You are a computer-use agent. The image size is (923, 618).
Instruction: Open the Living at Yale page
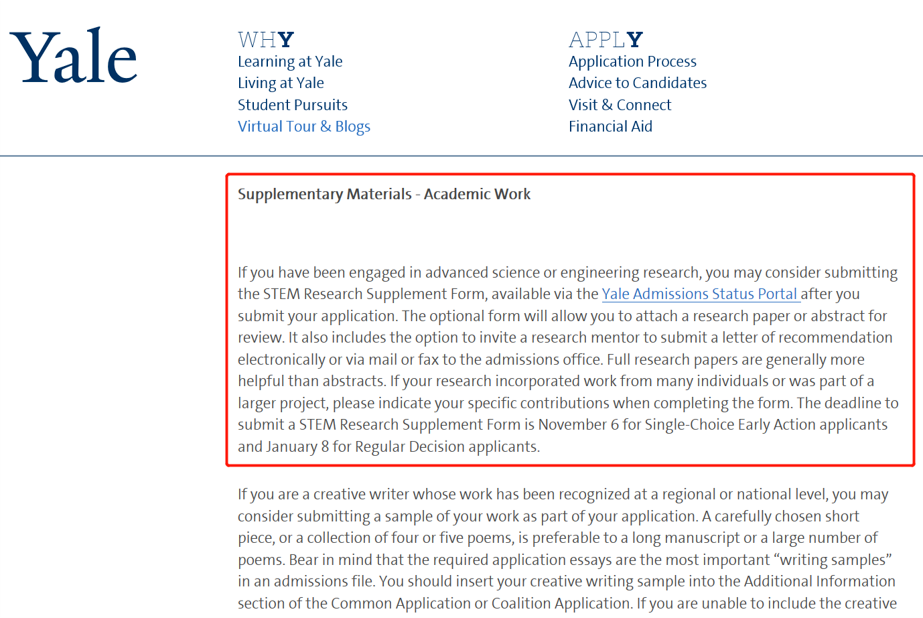(281, 83)
